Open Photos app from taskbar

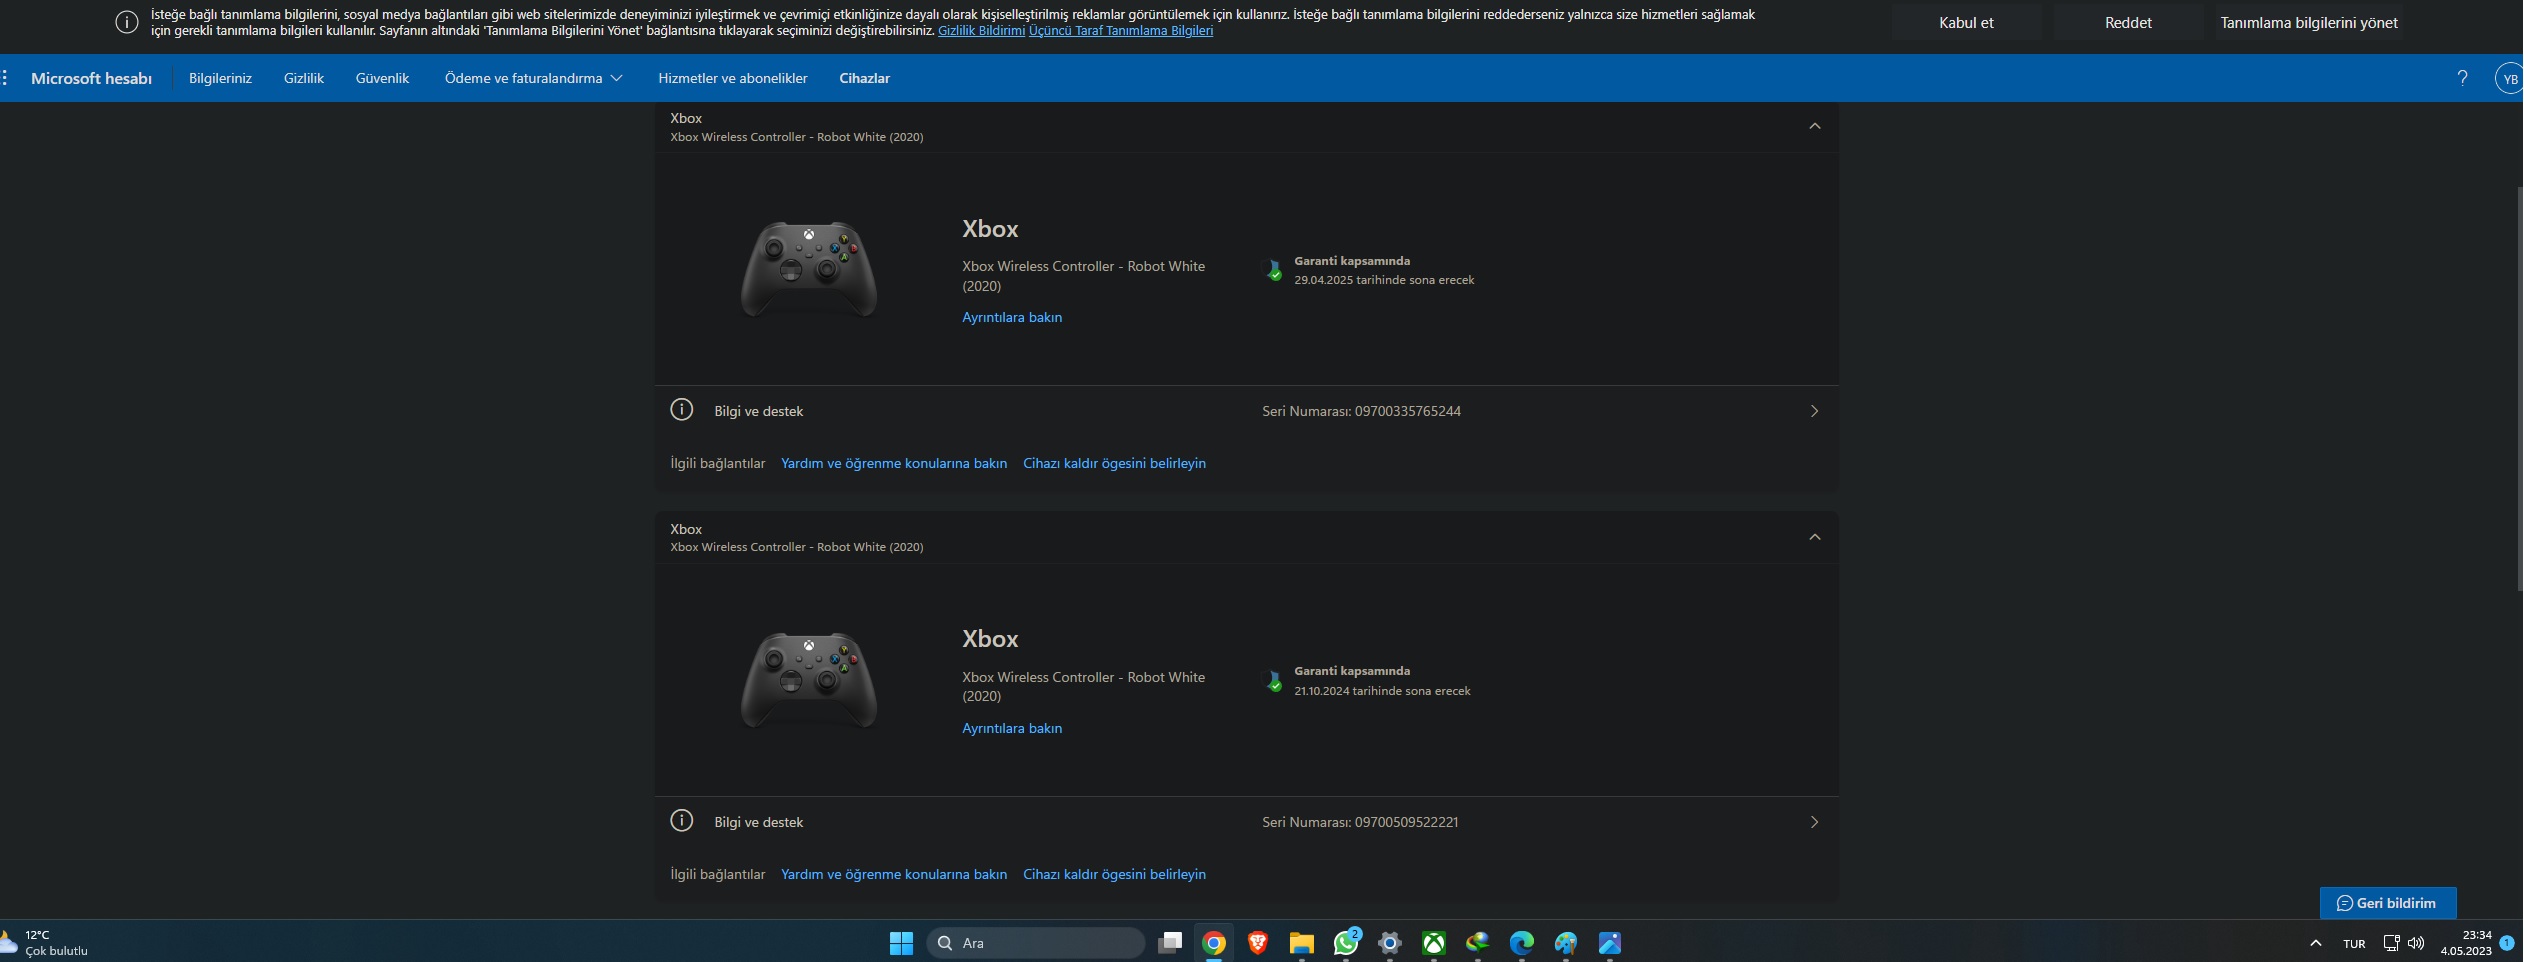click(1610, 943)
